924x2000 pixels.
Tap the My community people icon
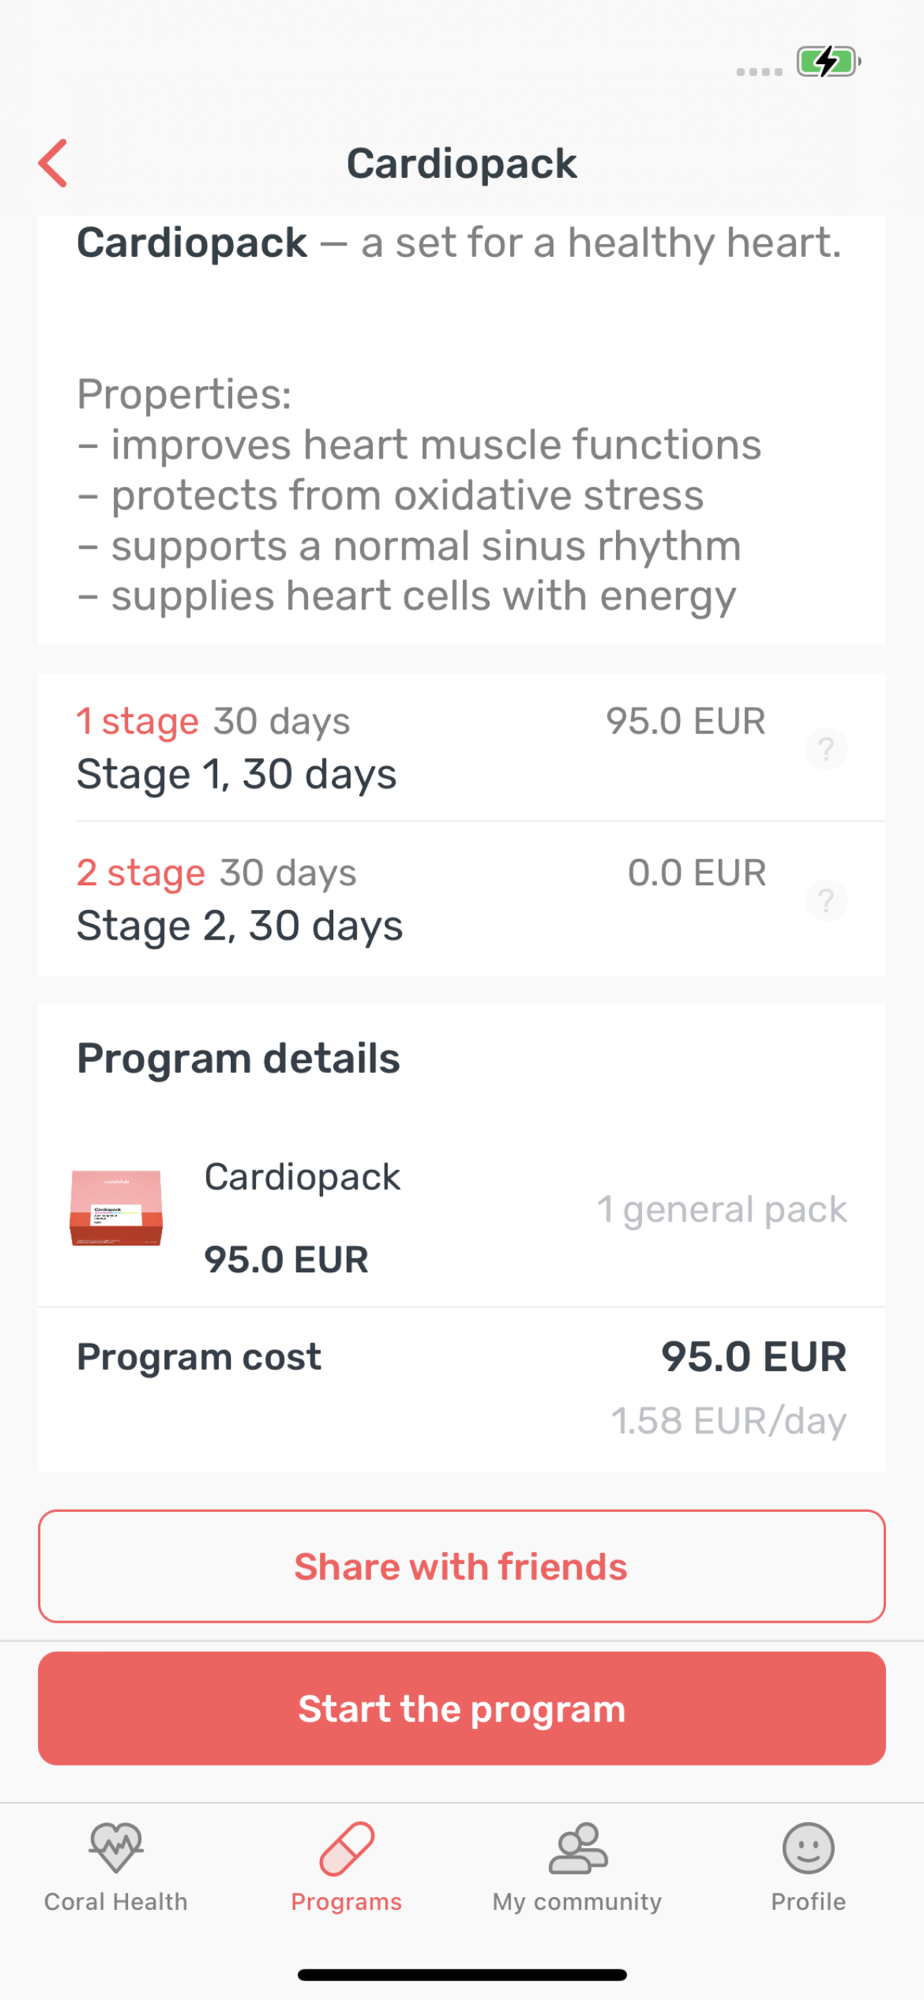coord(577,1847)
